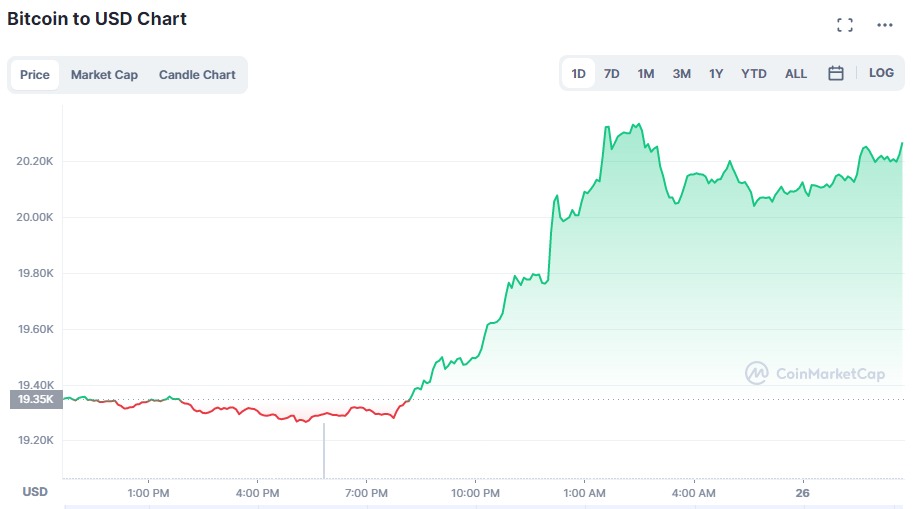Pick the YTD range option
Viewport: 921px width, 509px height.
753,74
